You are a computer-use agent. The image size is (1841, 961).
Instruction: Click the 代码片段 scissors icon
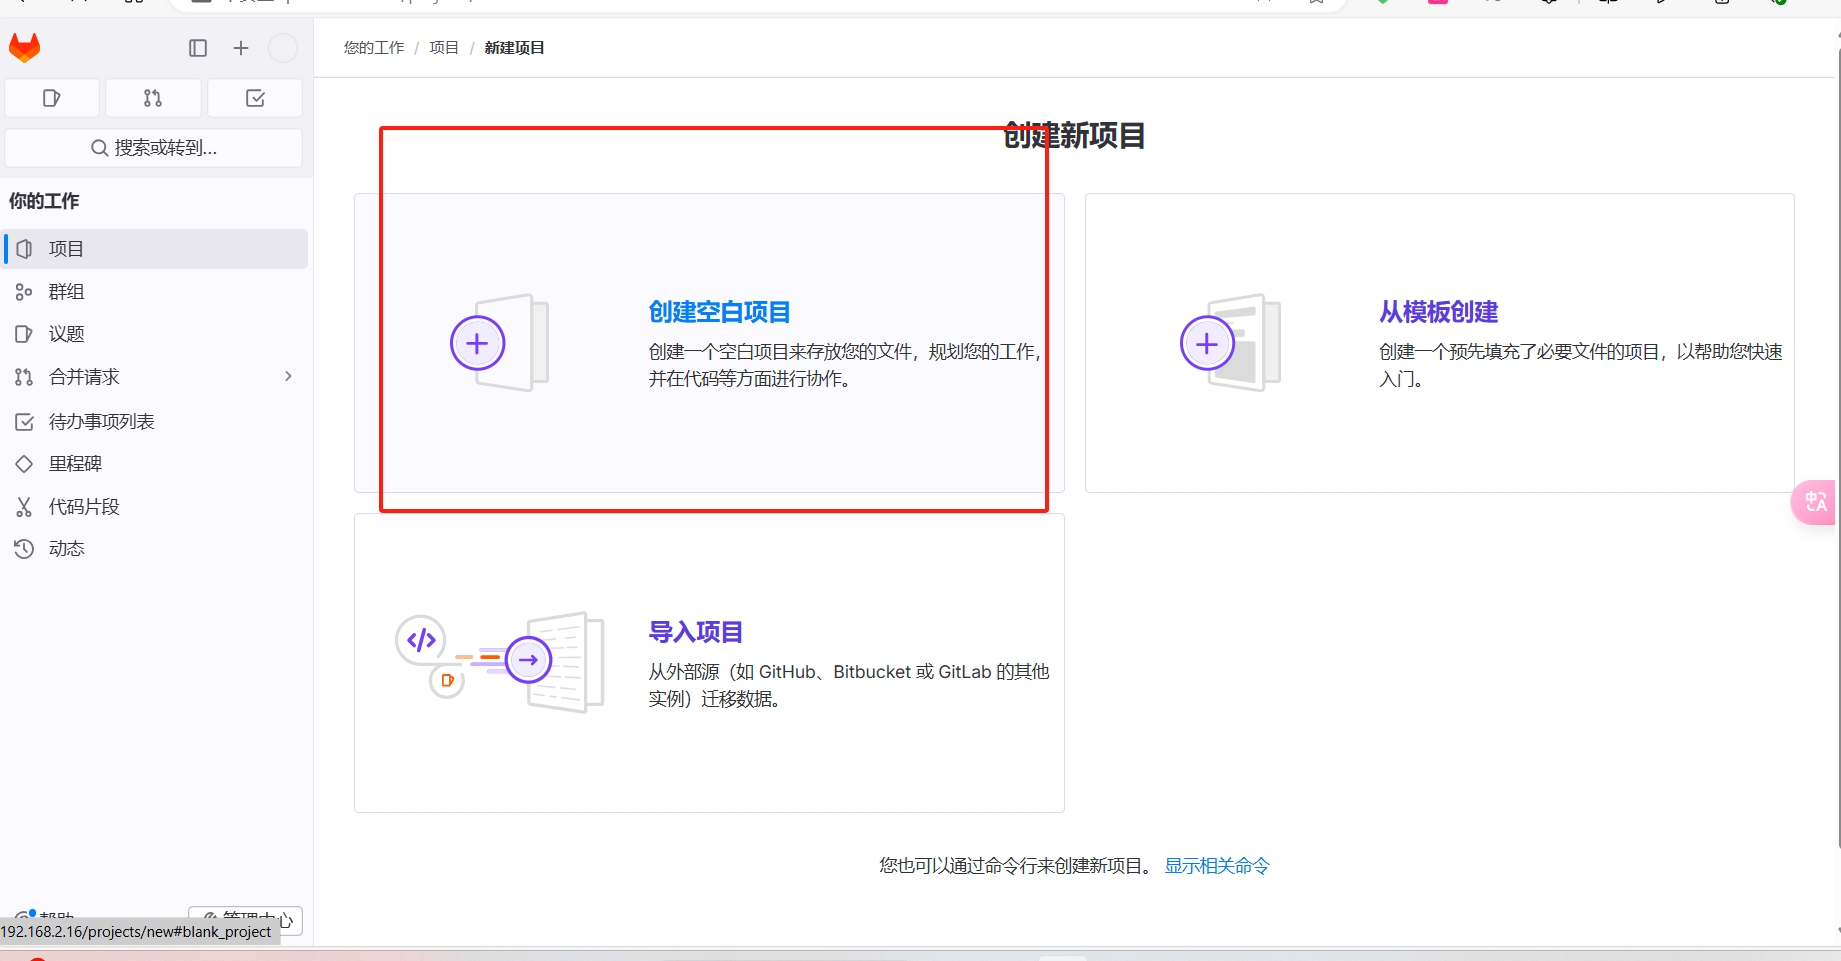(24, 507)
